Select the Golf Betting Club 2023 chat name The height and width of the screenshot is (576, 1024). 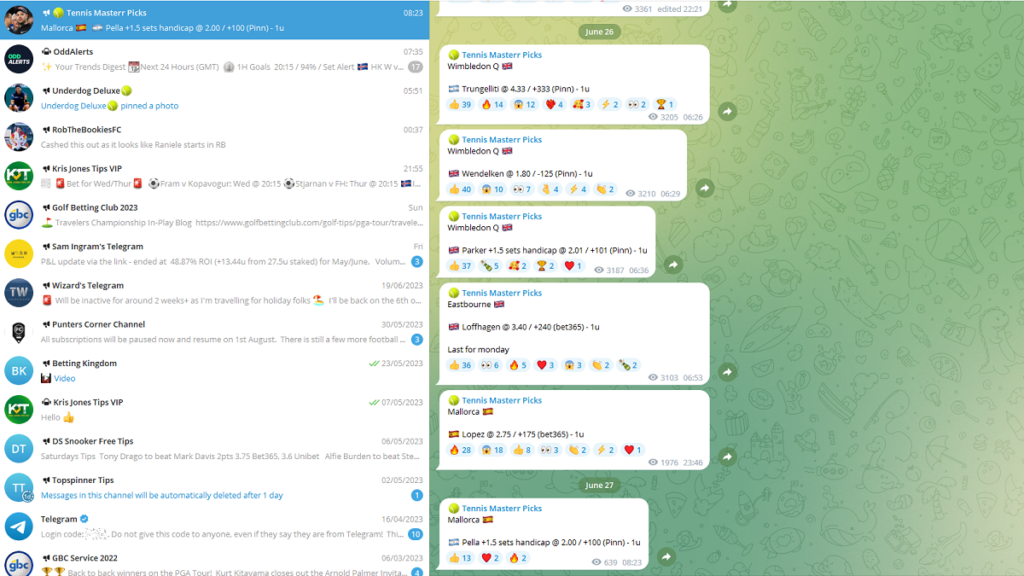tap(95, 208)
